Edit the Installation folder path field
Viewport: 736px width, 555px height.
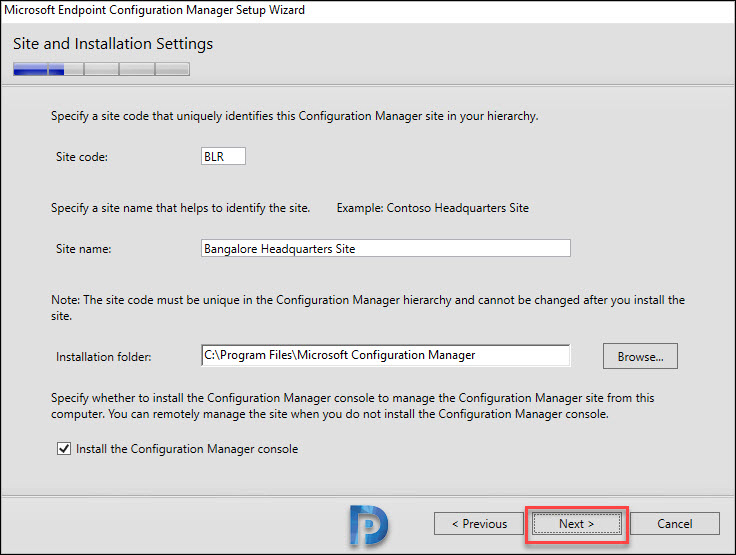(x=385, y=355)
